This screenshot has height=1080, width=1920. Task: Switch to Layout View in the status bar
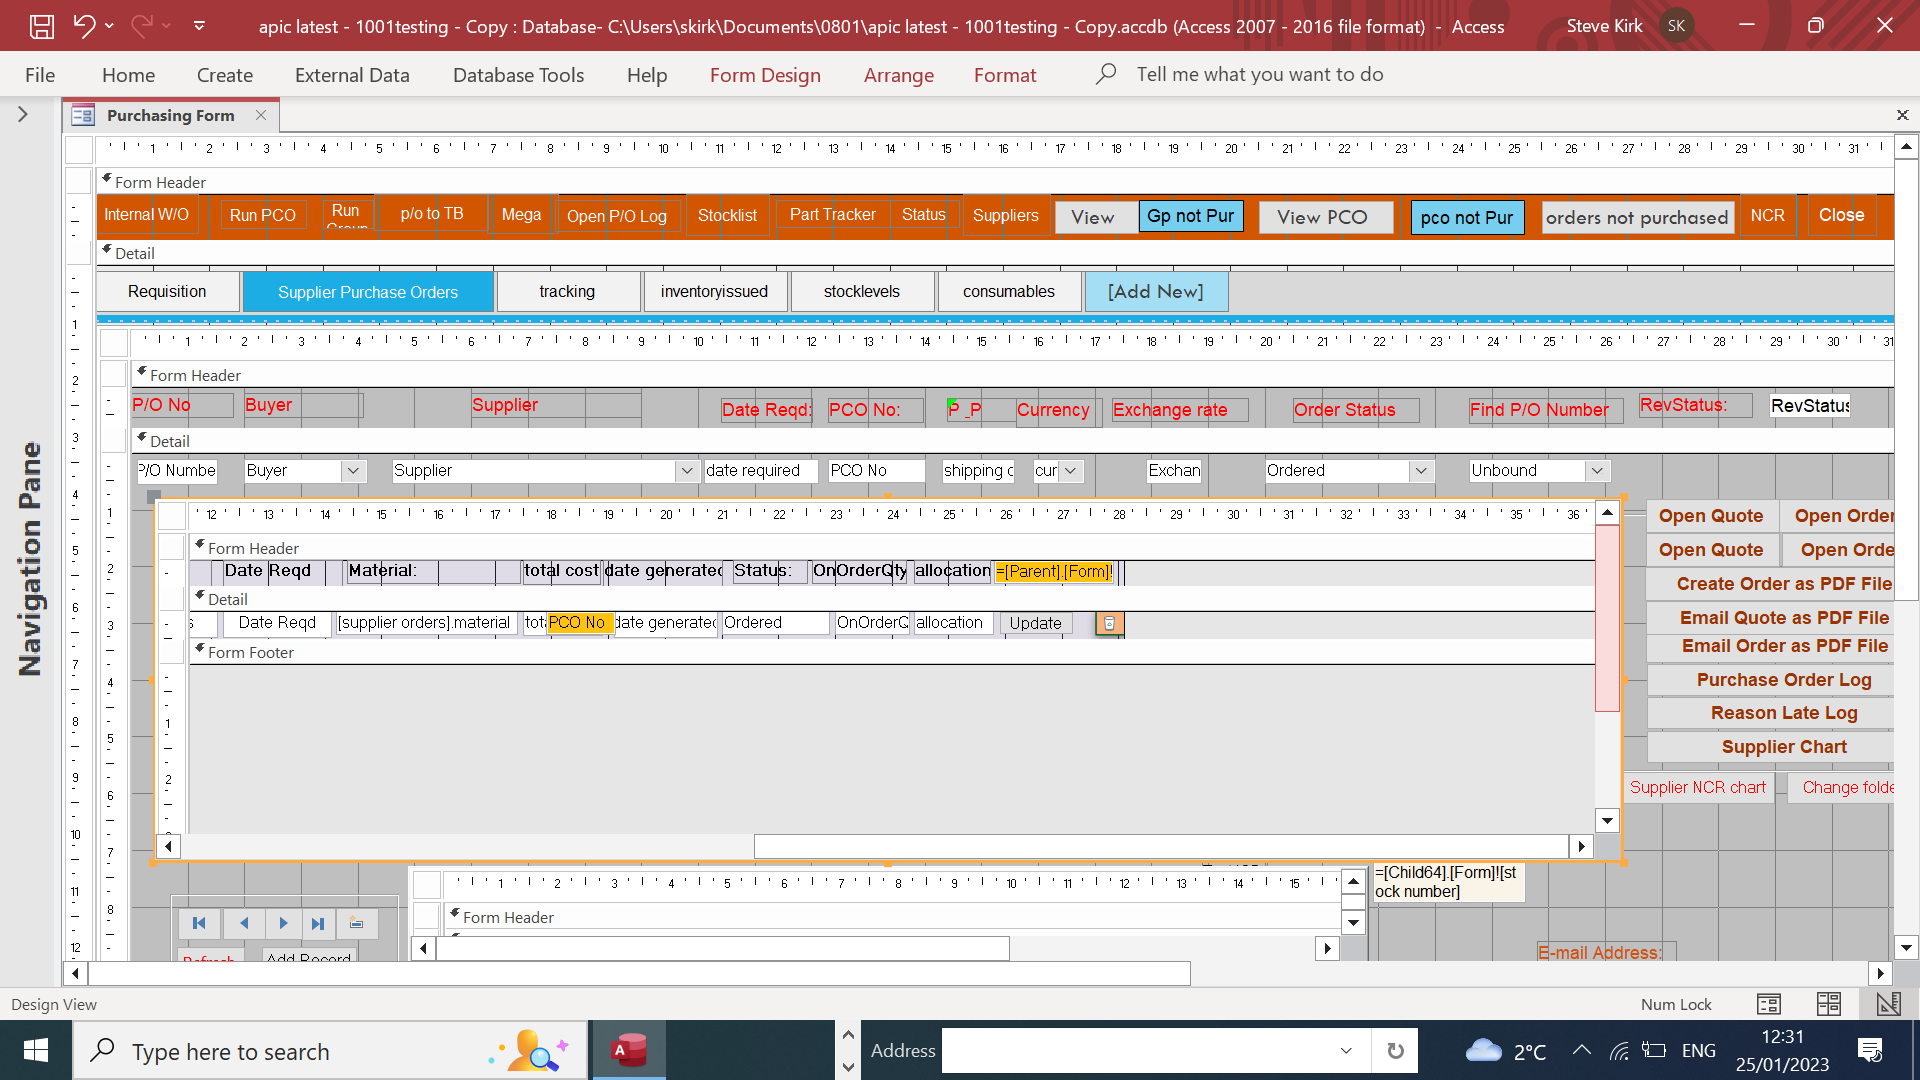click(1828, 1004)
